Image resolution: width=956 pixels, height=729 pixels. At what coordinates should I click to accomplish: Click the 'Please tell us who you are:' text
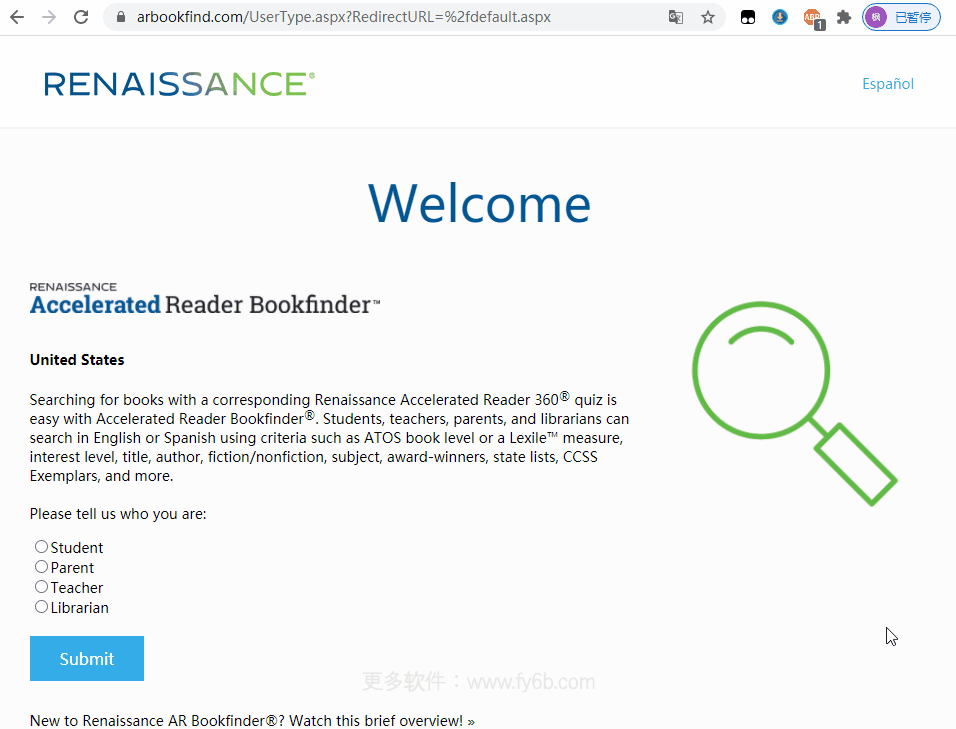118,514
